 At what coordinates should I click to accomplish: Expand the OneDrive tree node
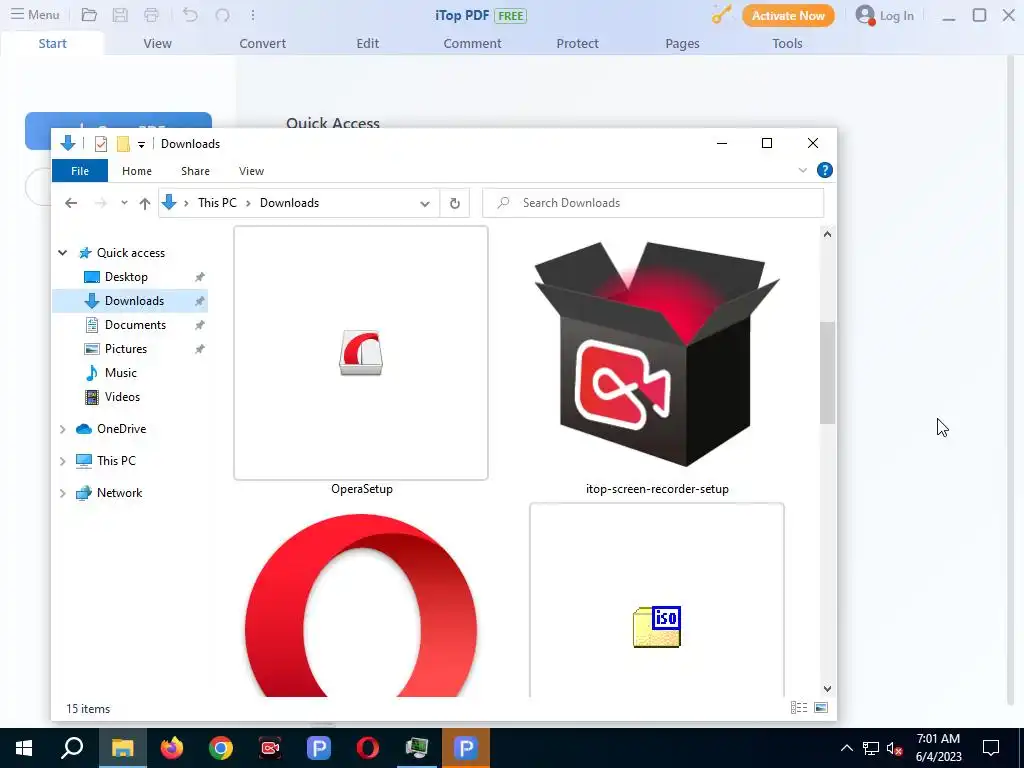coord(63,429)
